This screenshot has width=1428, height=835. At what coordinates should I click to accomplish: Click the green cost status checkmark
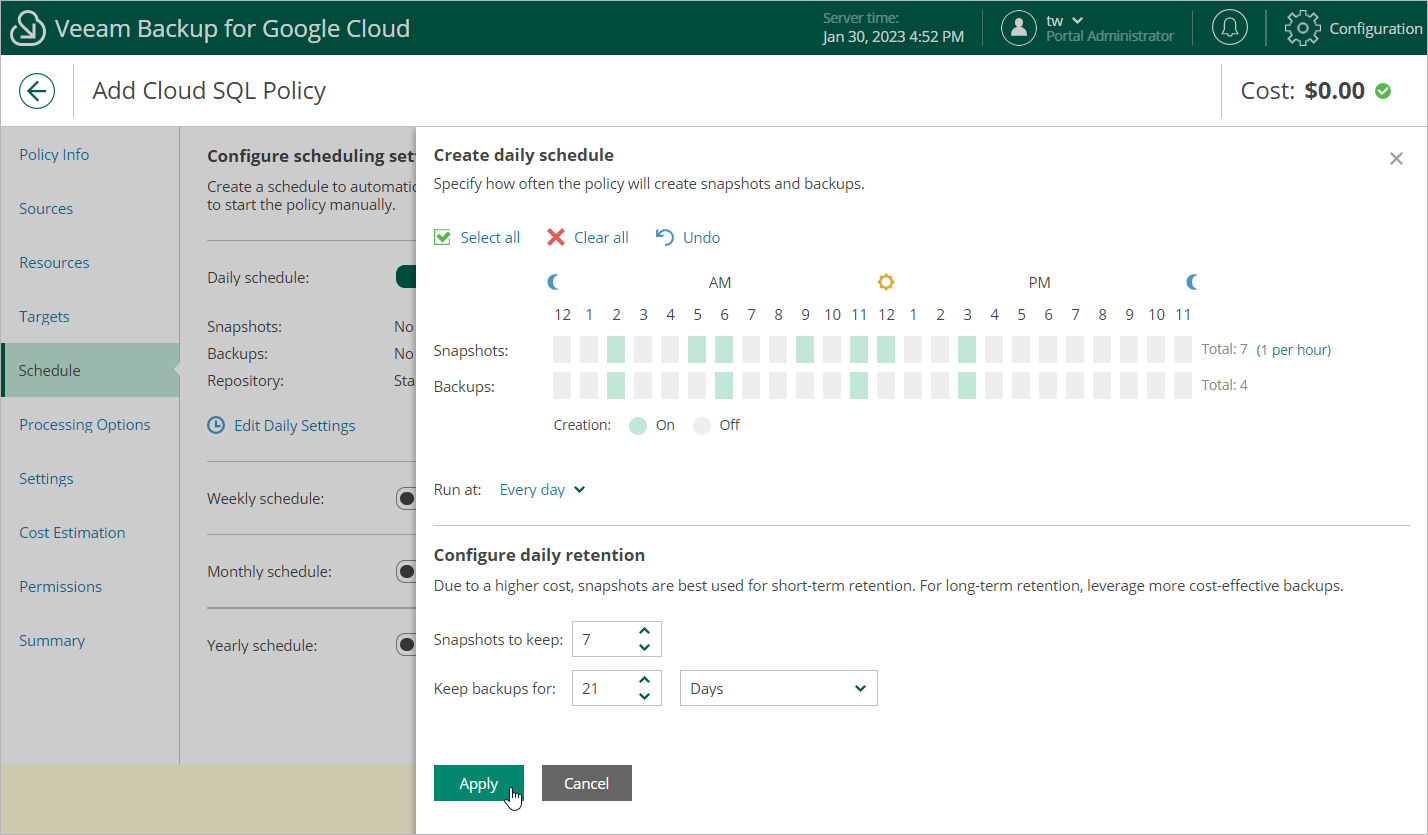pos(1383,91)
